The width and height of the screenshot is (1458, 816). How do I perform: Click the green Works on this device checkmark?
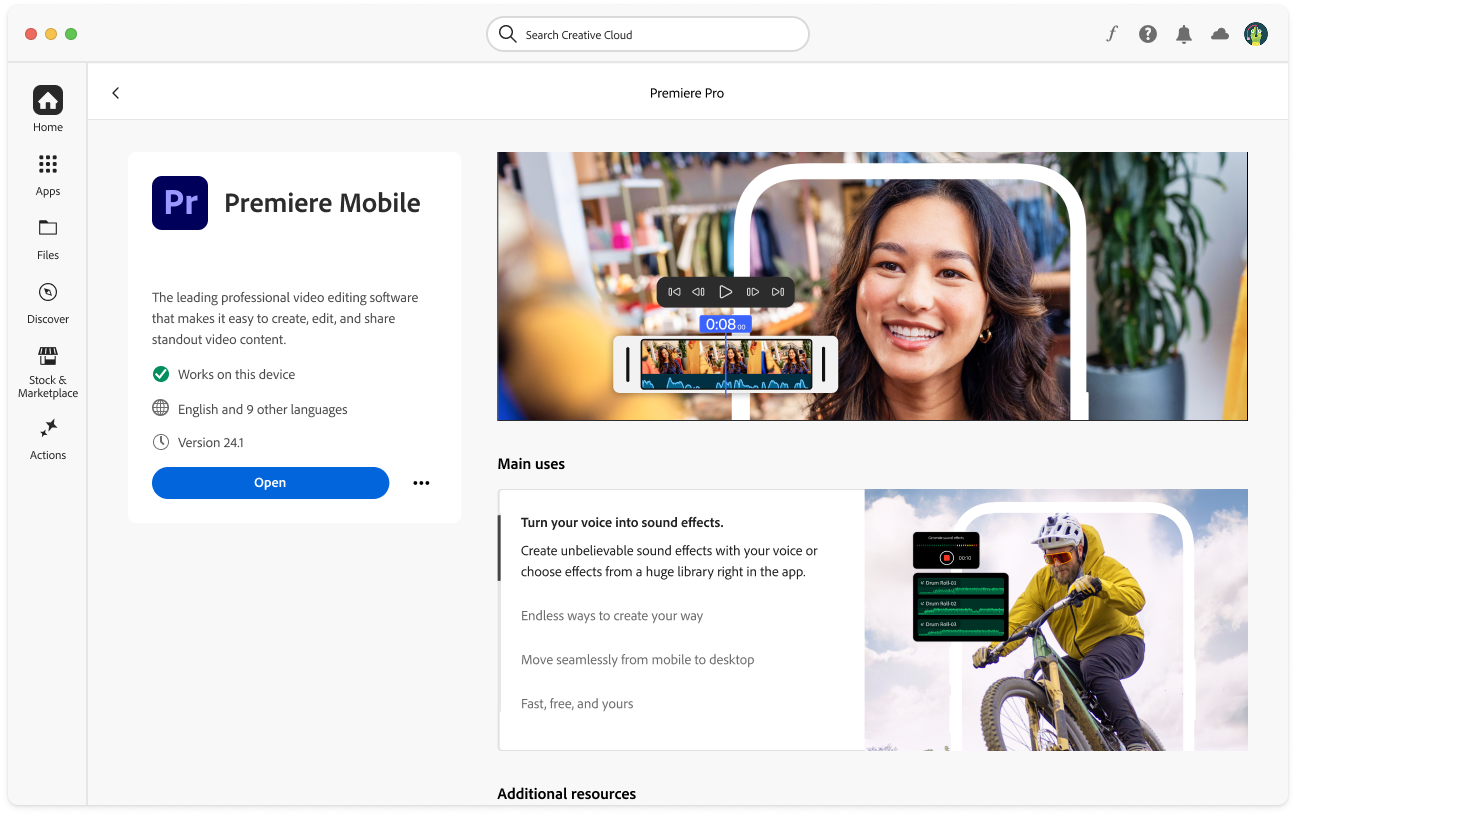[160, 374]
